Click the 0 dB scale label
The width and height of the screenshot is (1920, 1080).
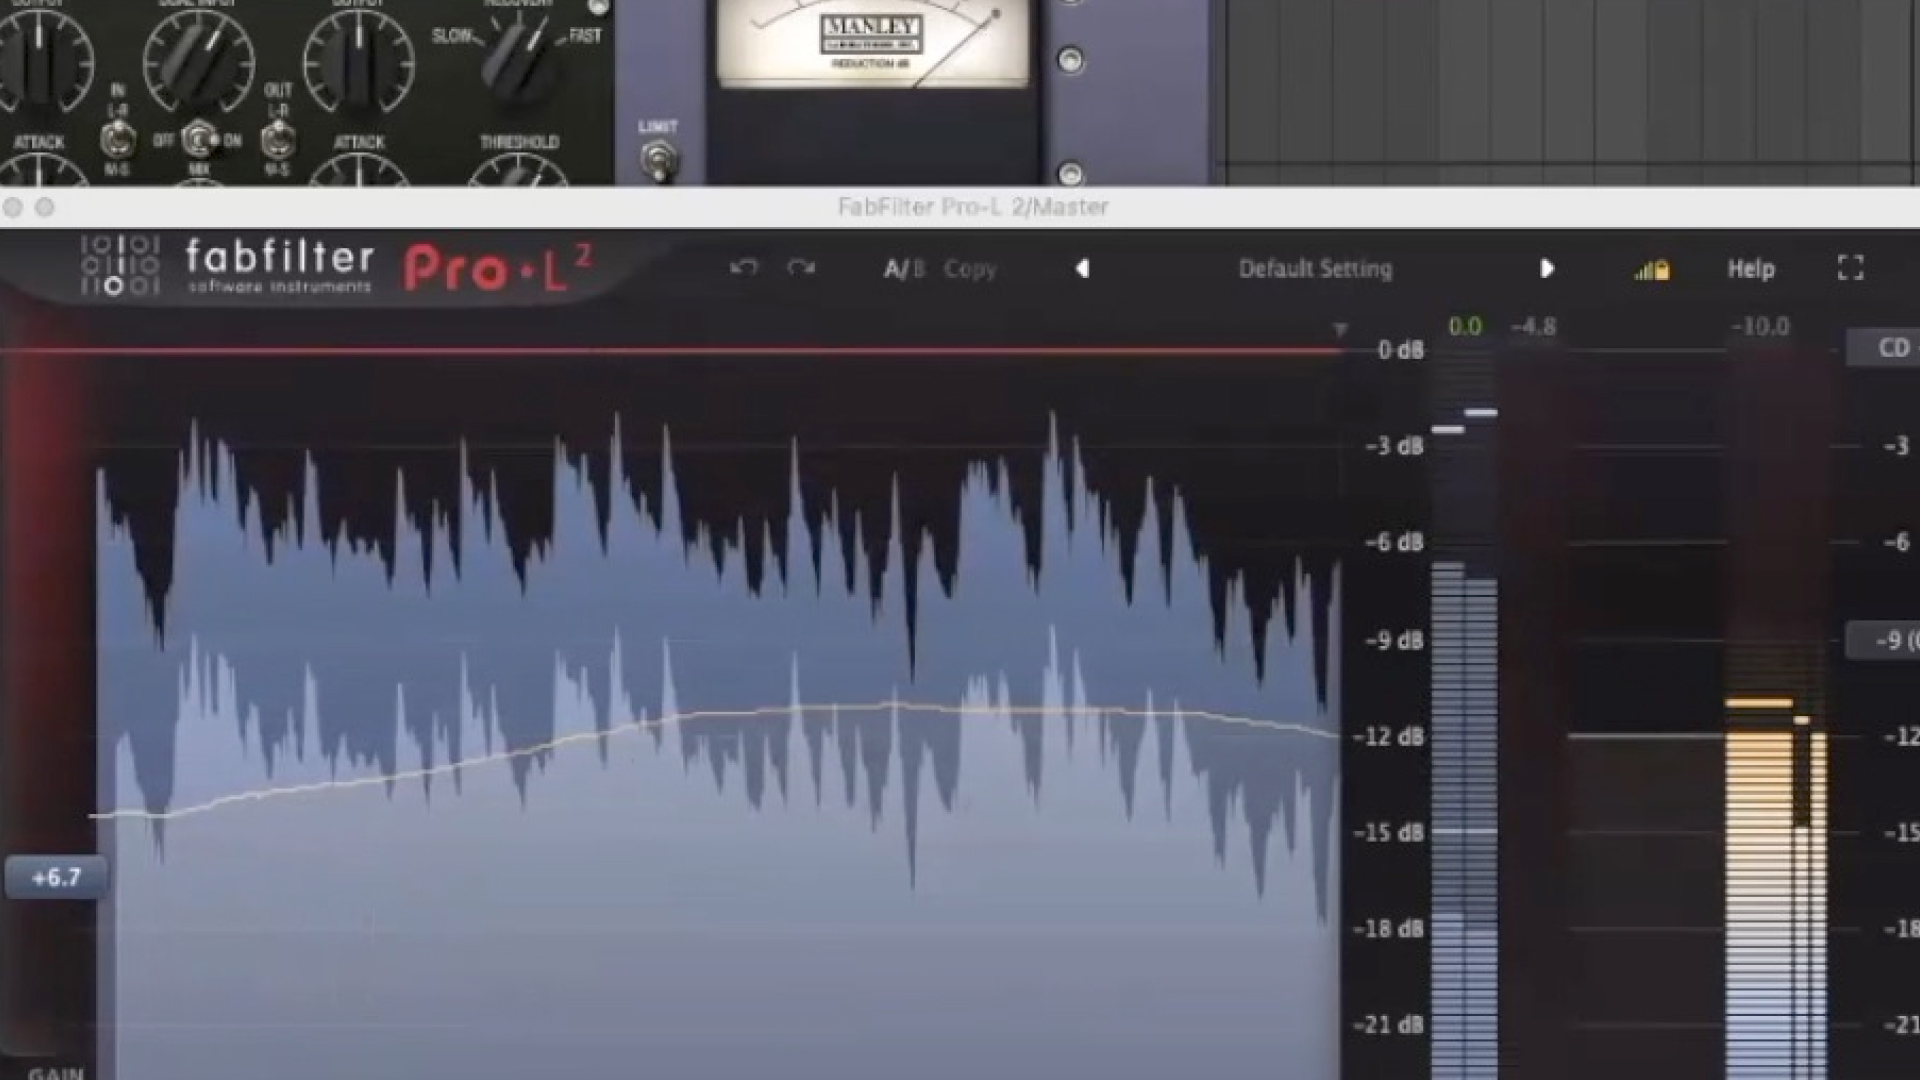click(x=1400, y=350)
